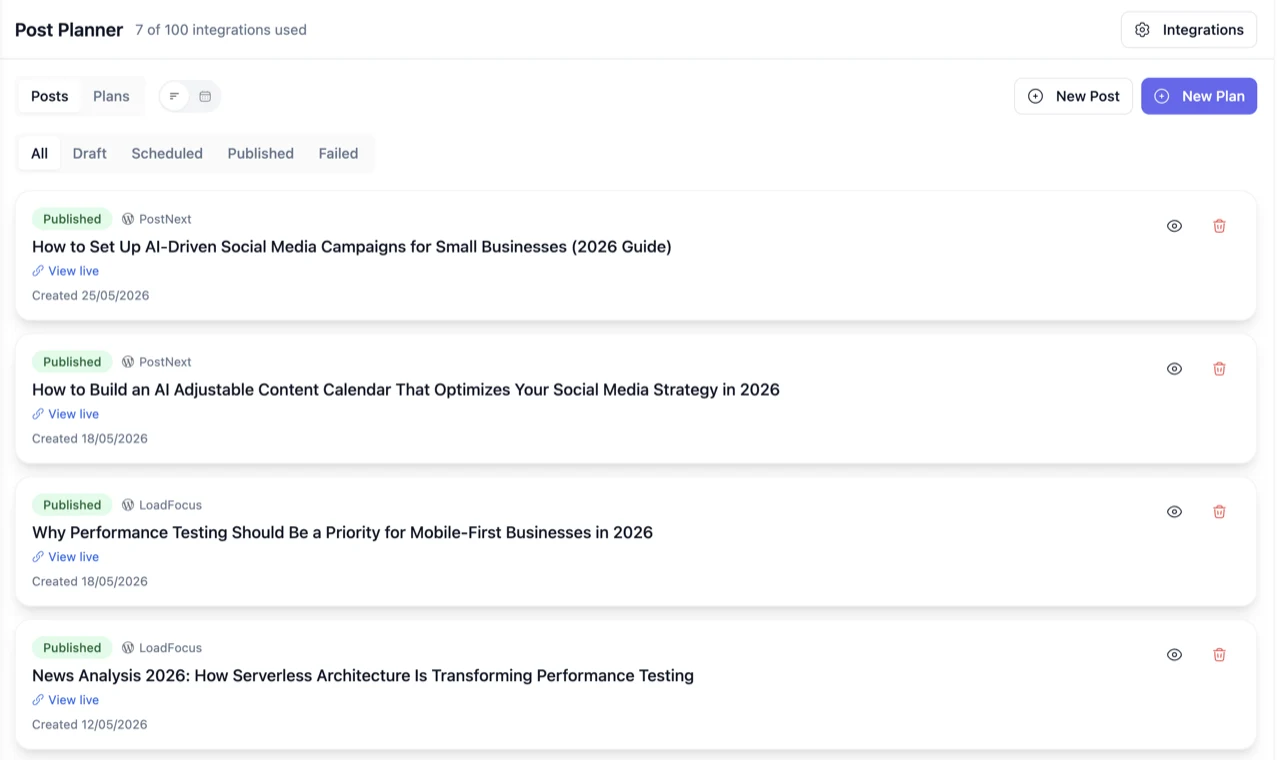Open post title 'How to Build an AI Adjustable Content Calendar'
Image resolution: width=1280 pixels, height=760 pixels.
406,389
